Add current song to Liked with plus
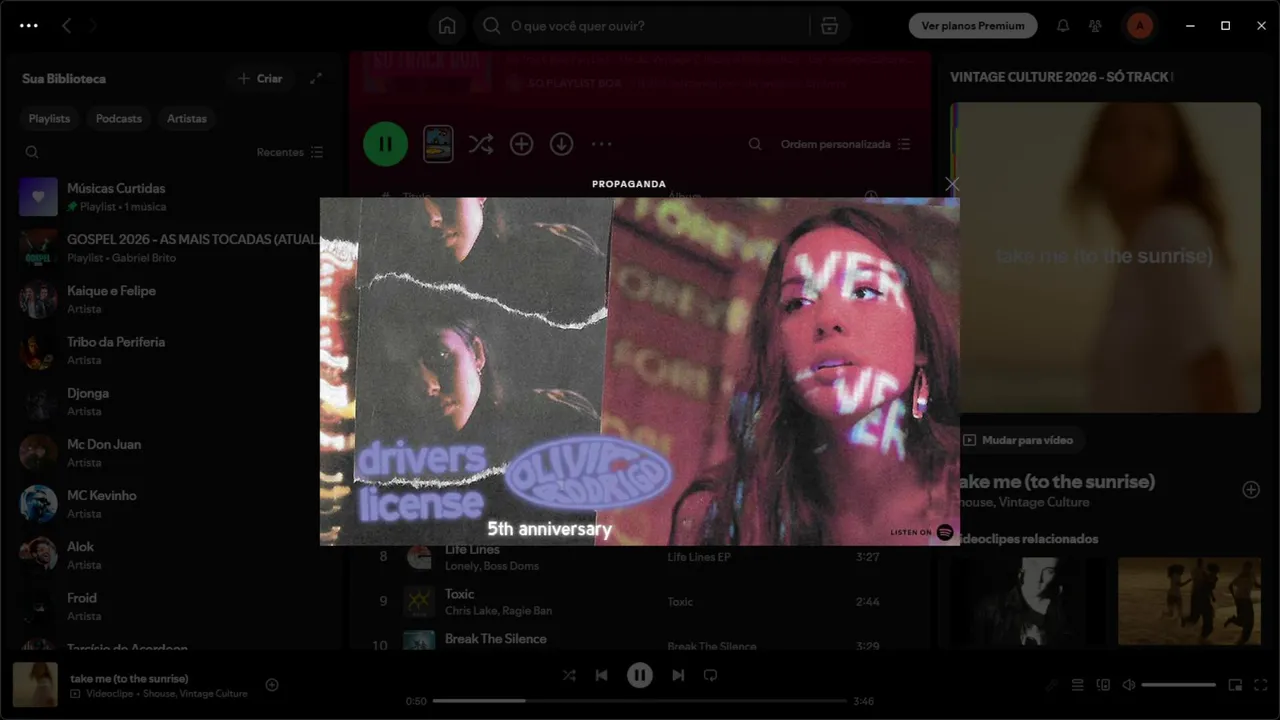This screenshot has height=720, width=1280. pos(272,685)
